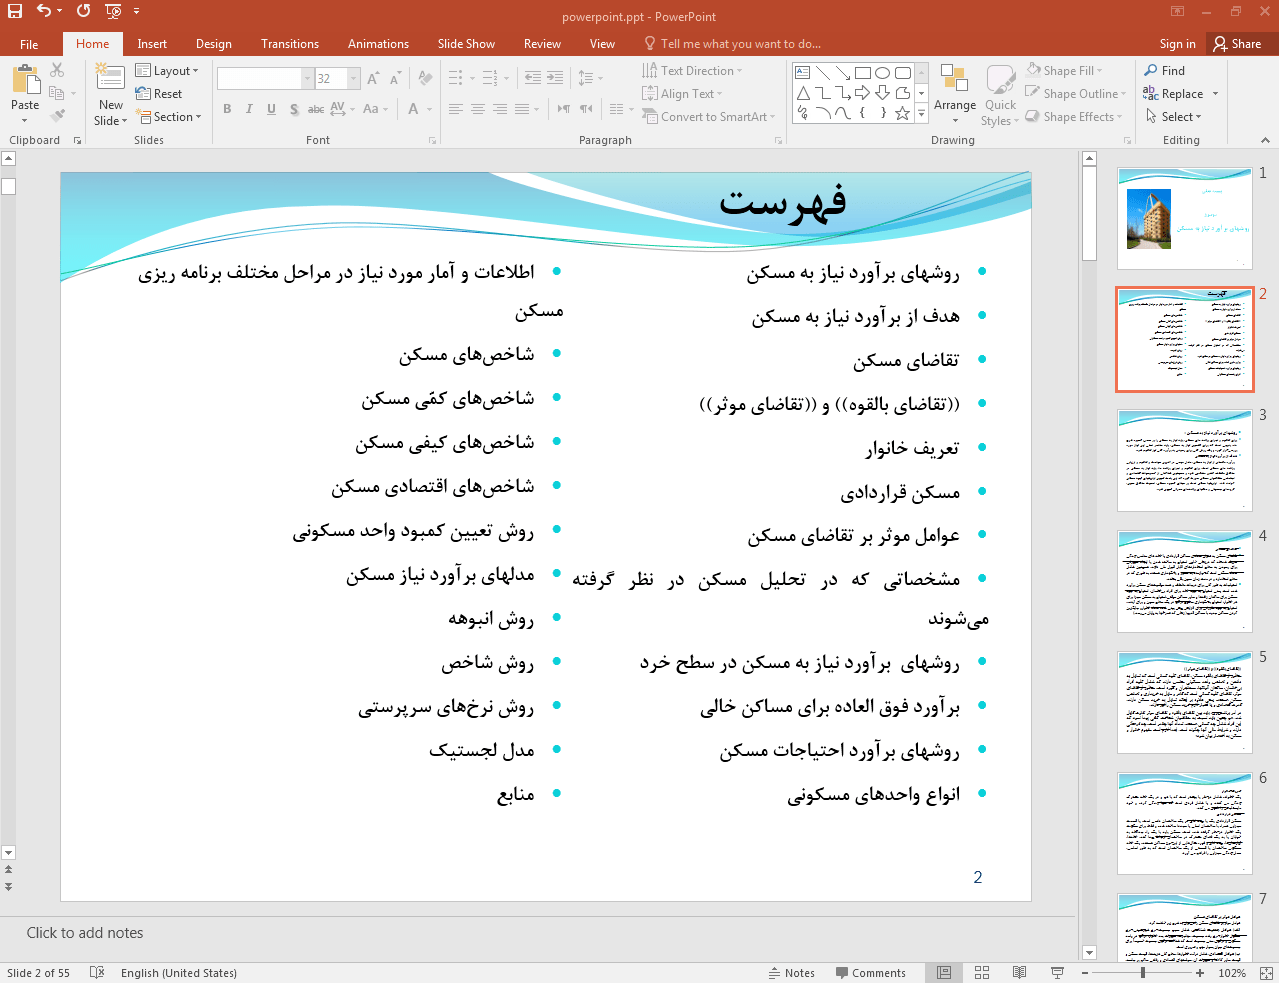Toggle Italic text formatting
The height and width of the screenshot is (983, 1279).
click(249, 109)
